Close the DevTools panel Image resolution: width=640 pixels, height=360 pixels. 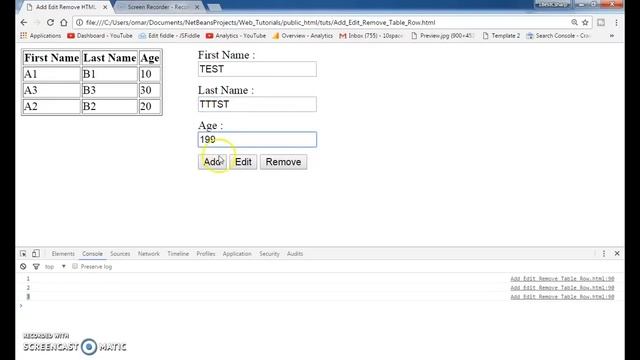(617, 253)
